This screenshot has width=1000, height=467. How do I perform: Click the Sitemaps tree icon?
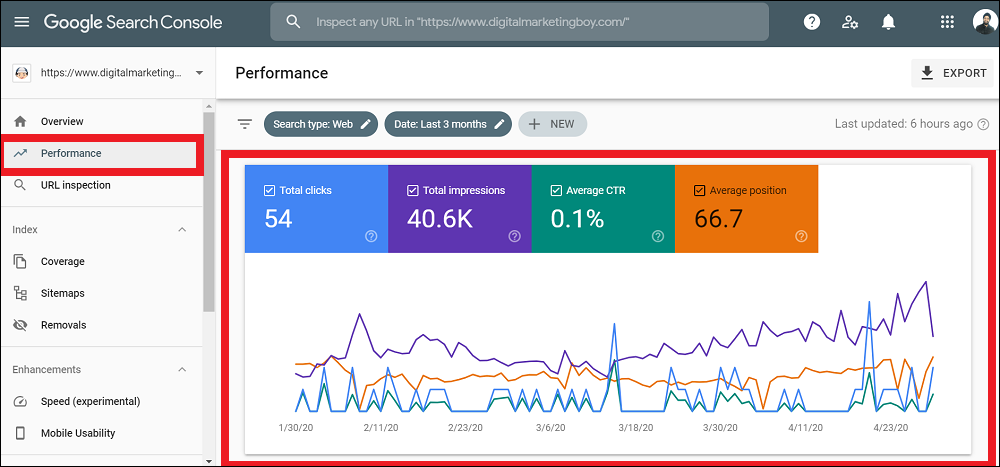tap(20, 293)
